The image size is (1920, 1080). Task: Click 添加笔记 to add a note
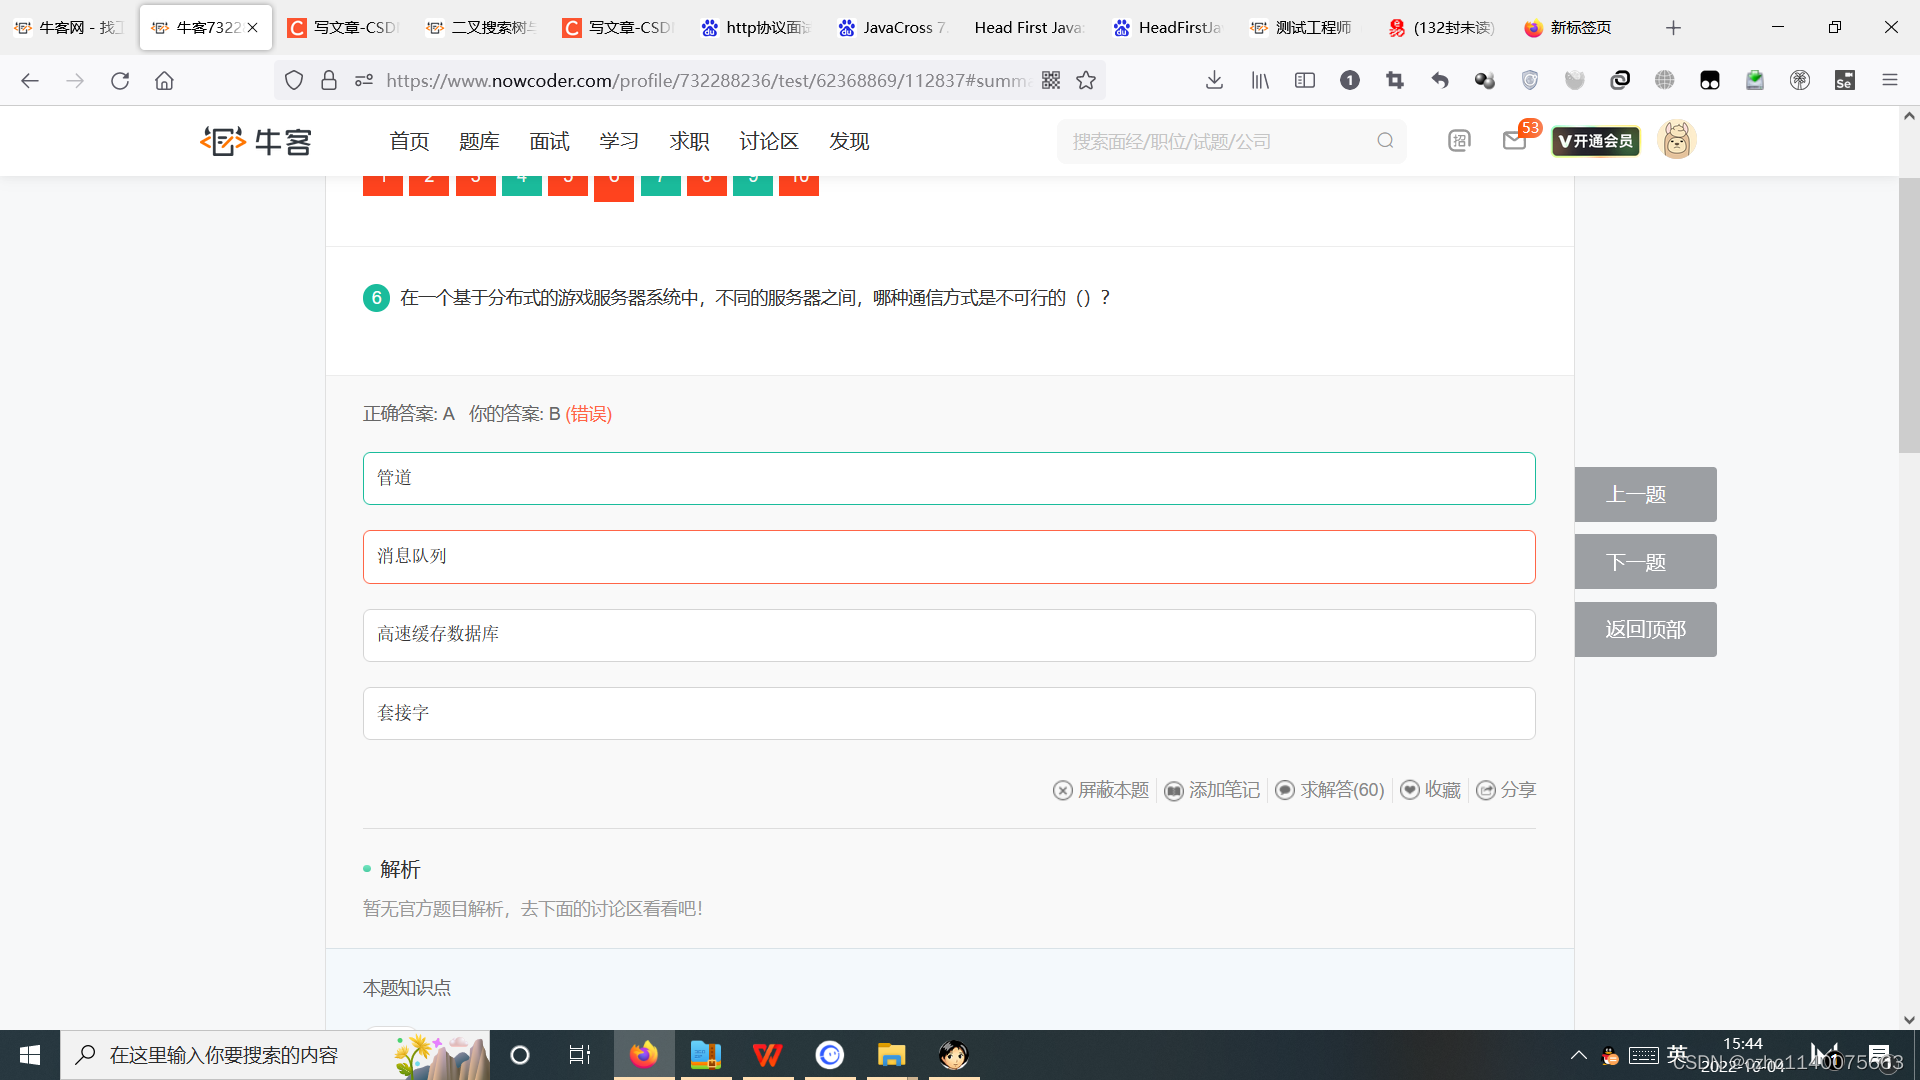pos(1212,790)
